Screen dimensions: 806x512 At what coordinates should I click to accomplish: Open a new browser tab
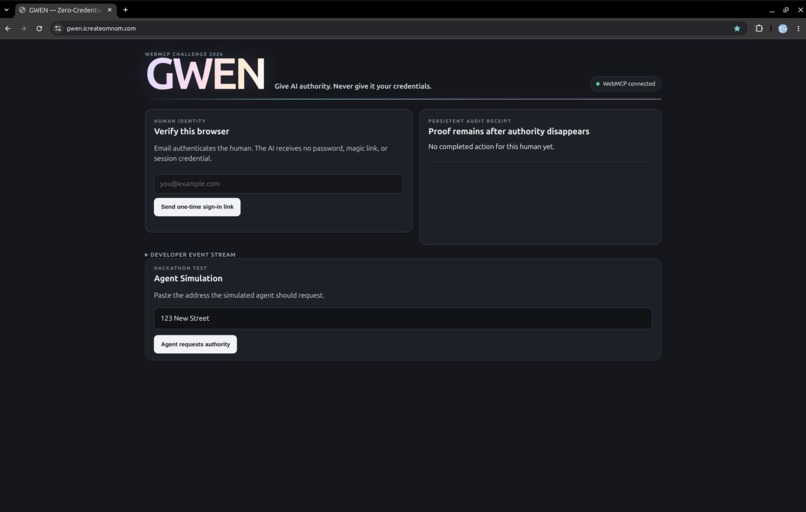125,10
